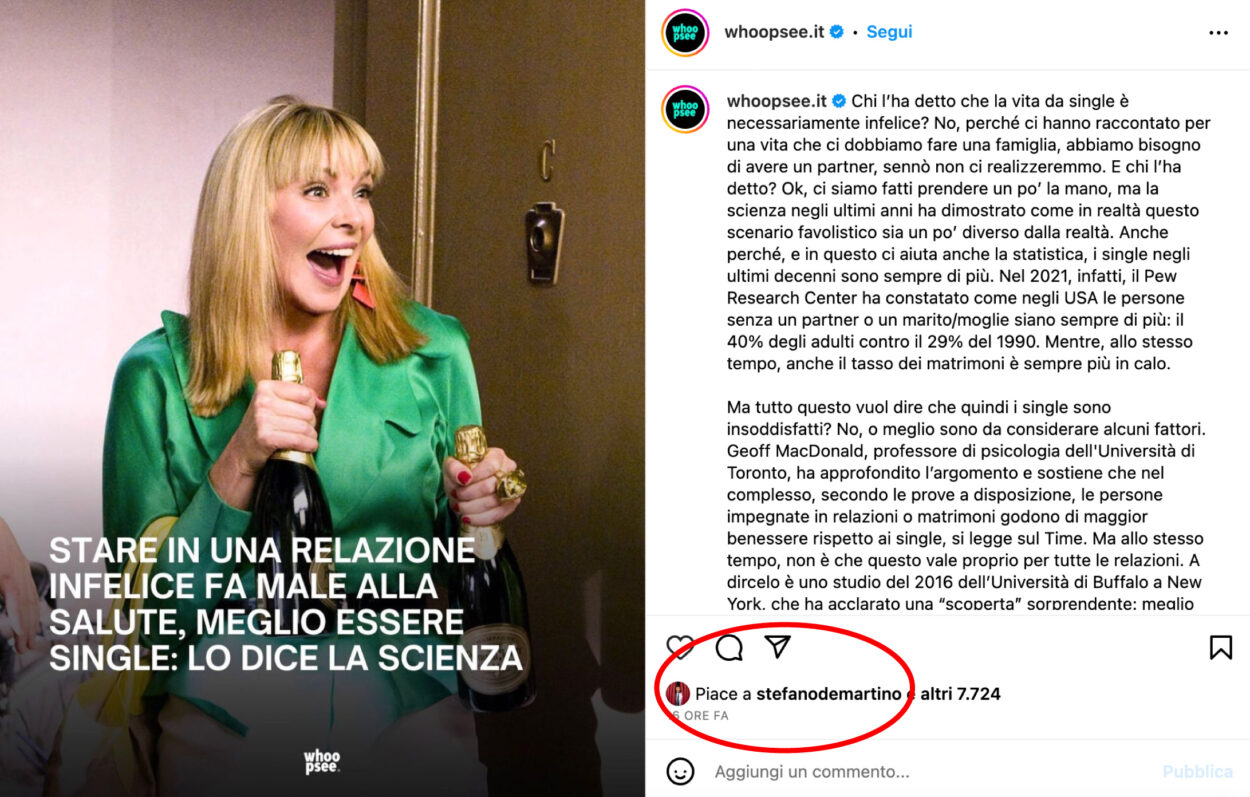
Task: Open whoopsee.it username in post header
Action: click(x=774, y=32)
